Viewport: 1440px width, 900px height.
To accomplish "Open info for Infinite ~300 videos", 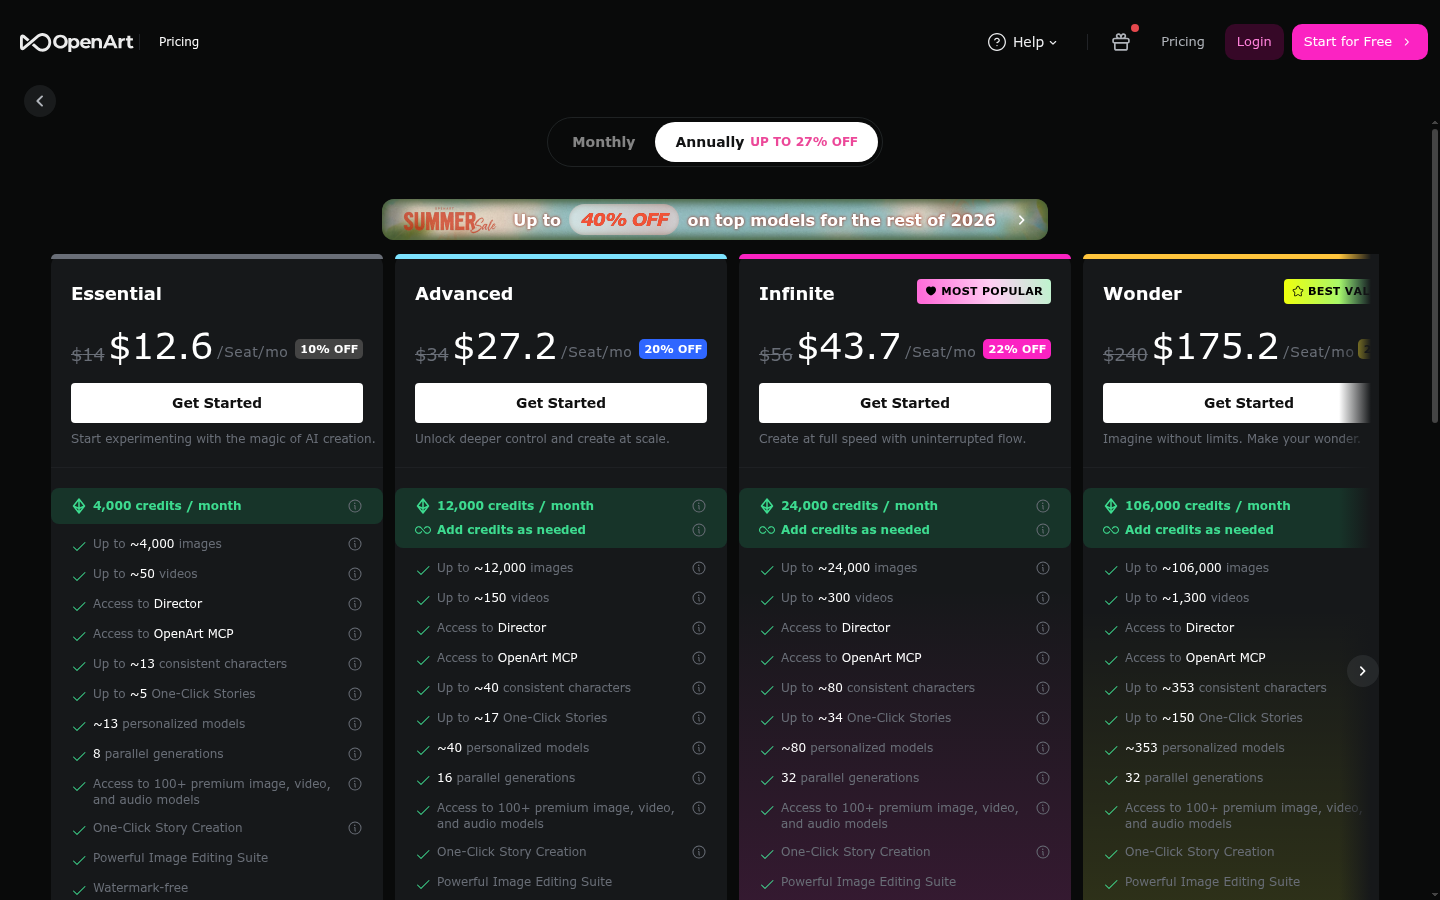I will tap(1043, 598).
